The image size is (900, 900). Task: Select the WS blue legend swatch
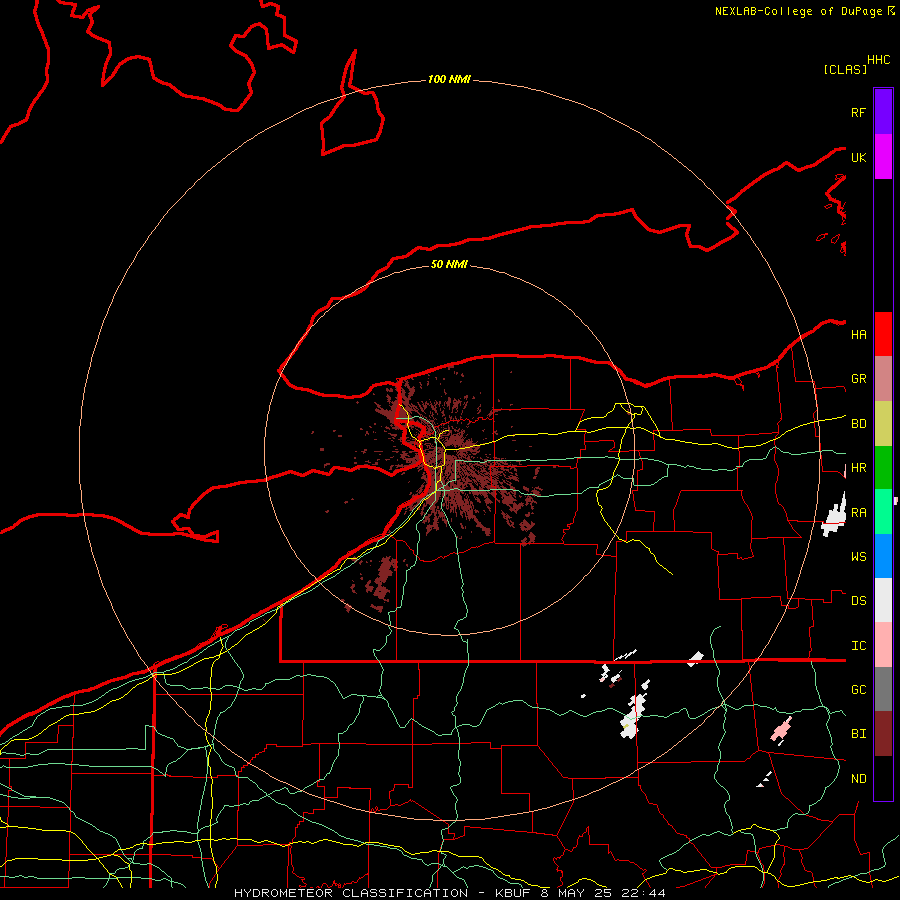pyautogui.click(x=883, y=556)
